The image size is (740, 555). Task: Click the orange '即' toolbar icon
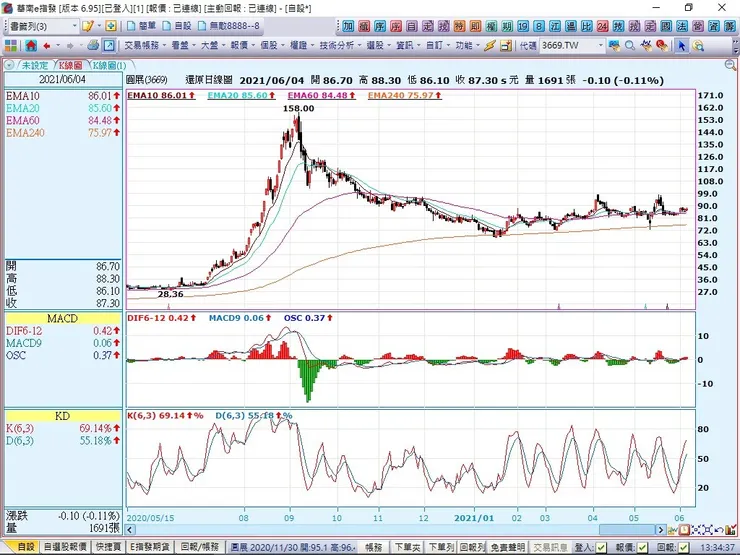475,26
